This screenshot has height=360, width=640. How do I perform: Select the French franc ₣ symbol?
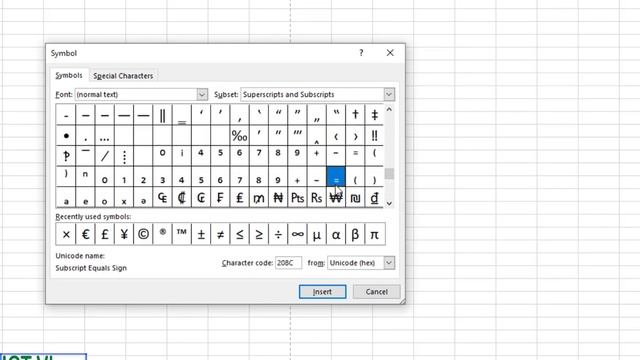pos(220,198)
